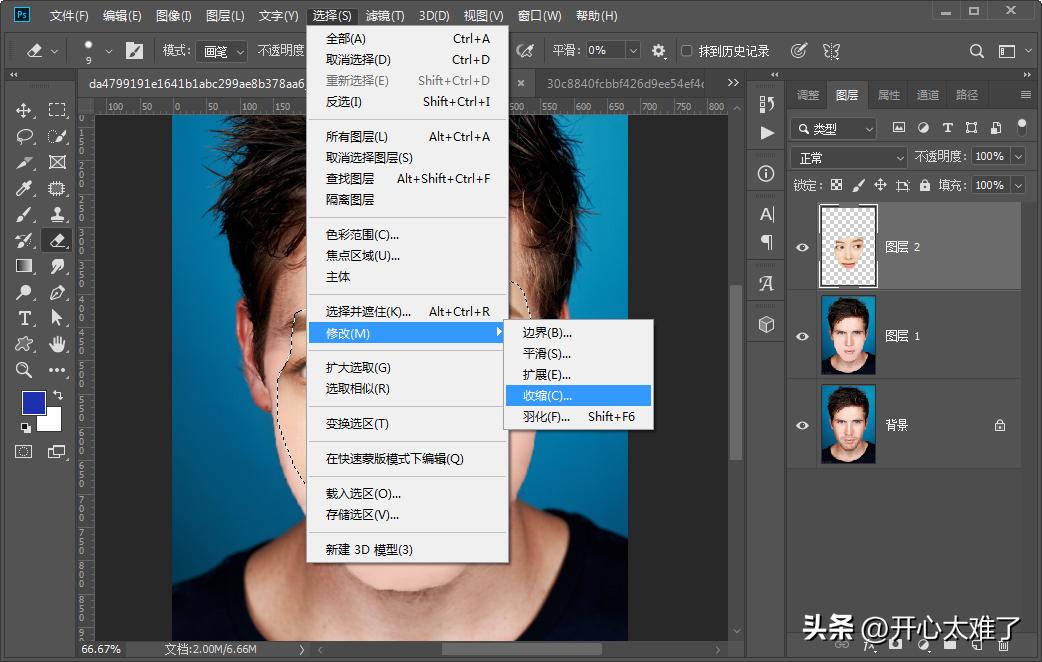Select the Rectangular Marquee tool

coord(56,110)
